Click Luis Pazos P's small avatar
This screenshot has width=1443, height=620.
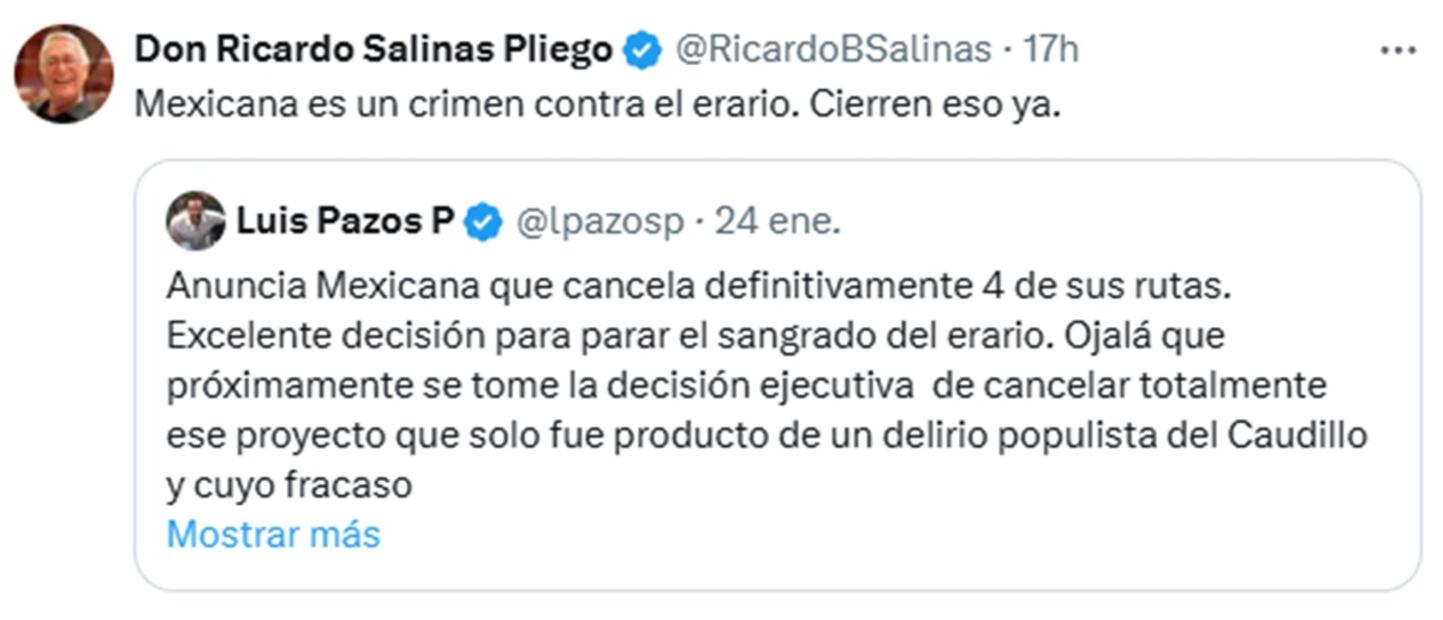(196, 220)
